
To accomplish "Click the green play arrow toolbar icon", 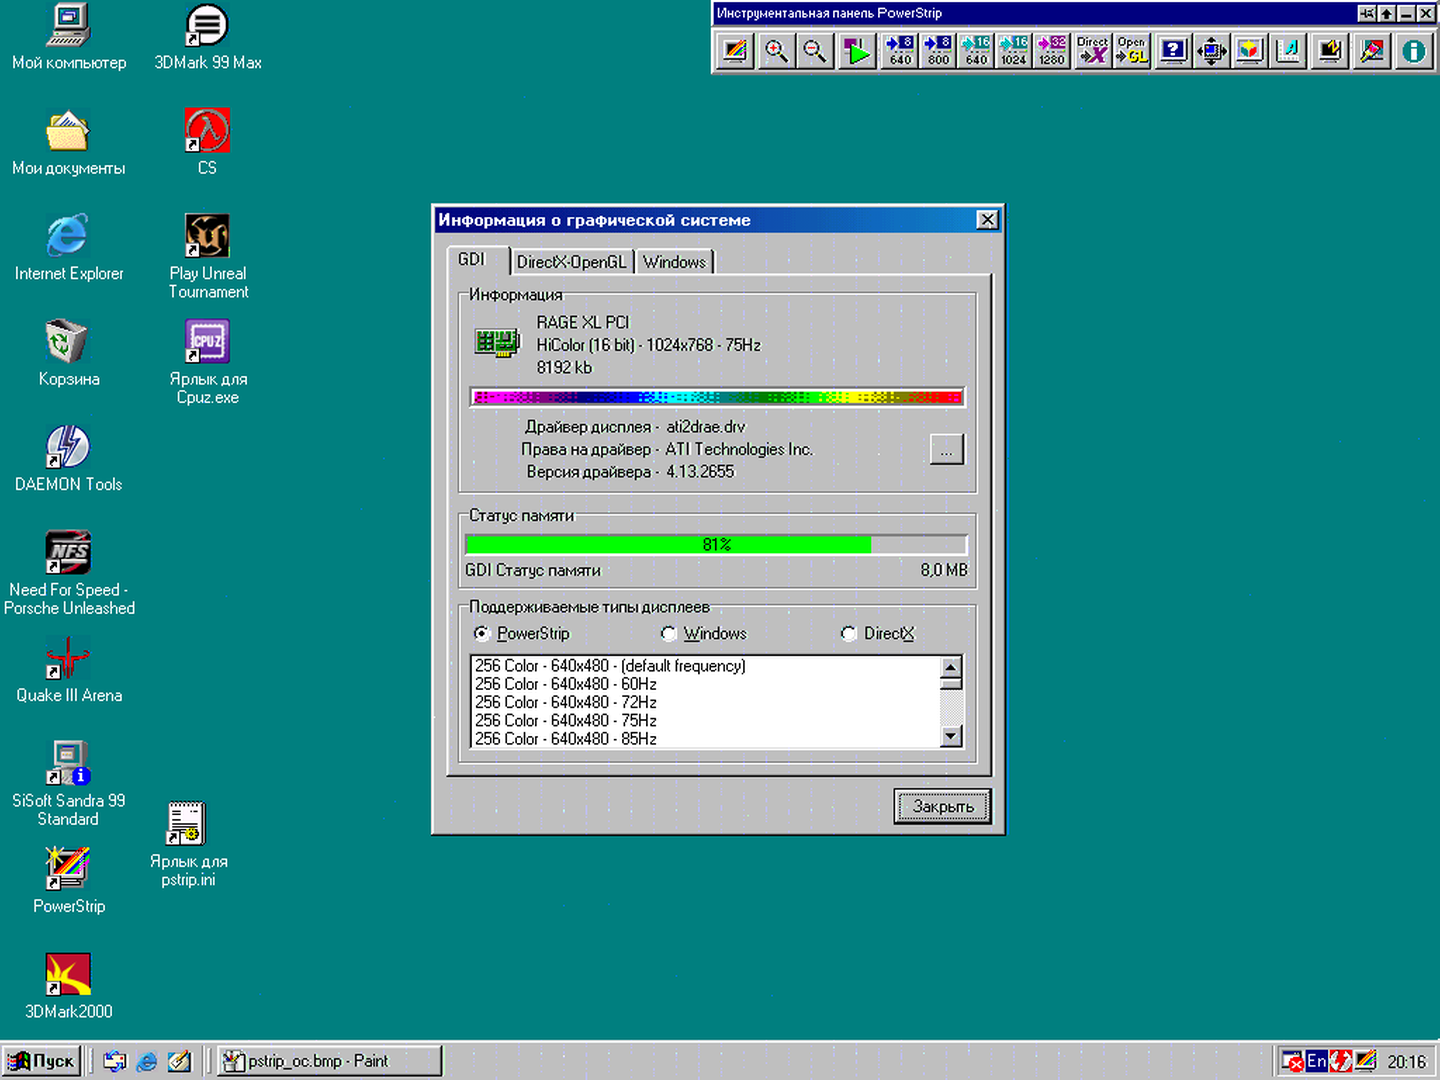I will pyautogui.click(x=858, y=50).
